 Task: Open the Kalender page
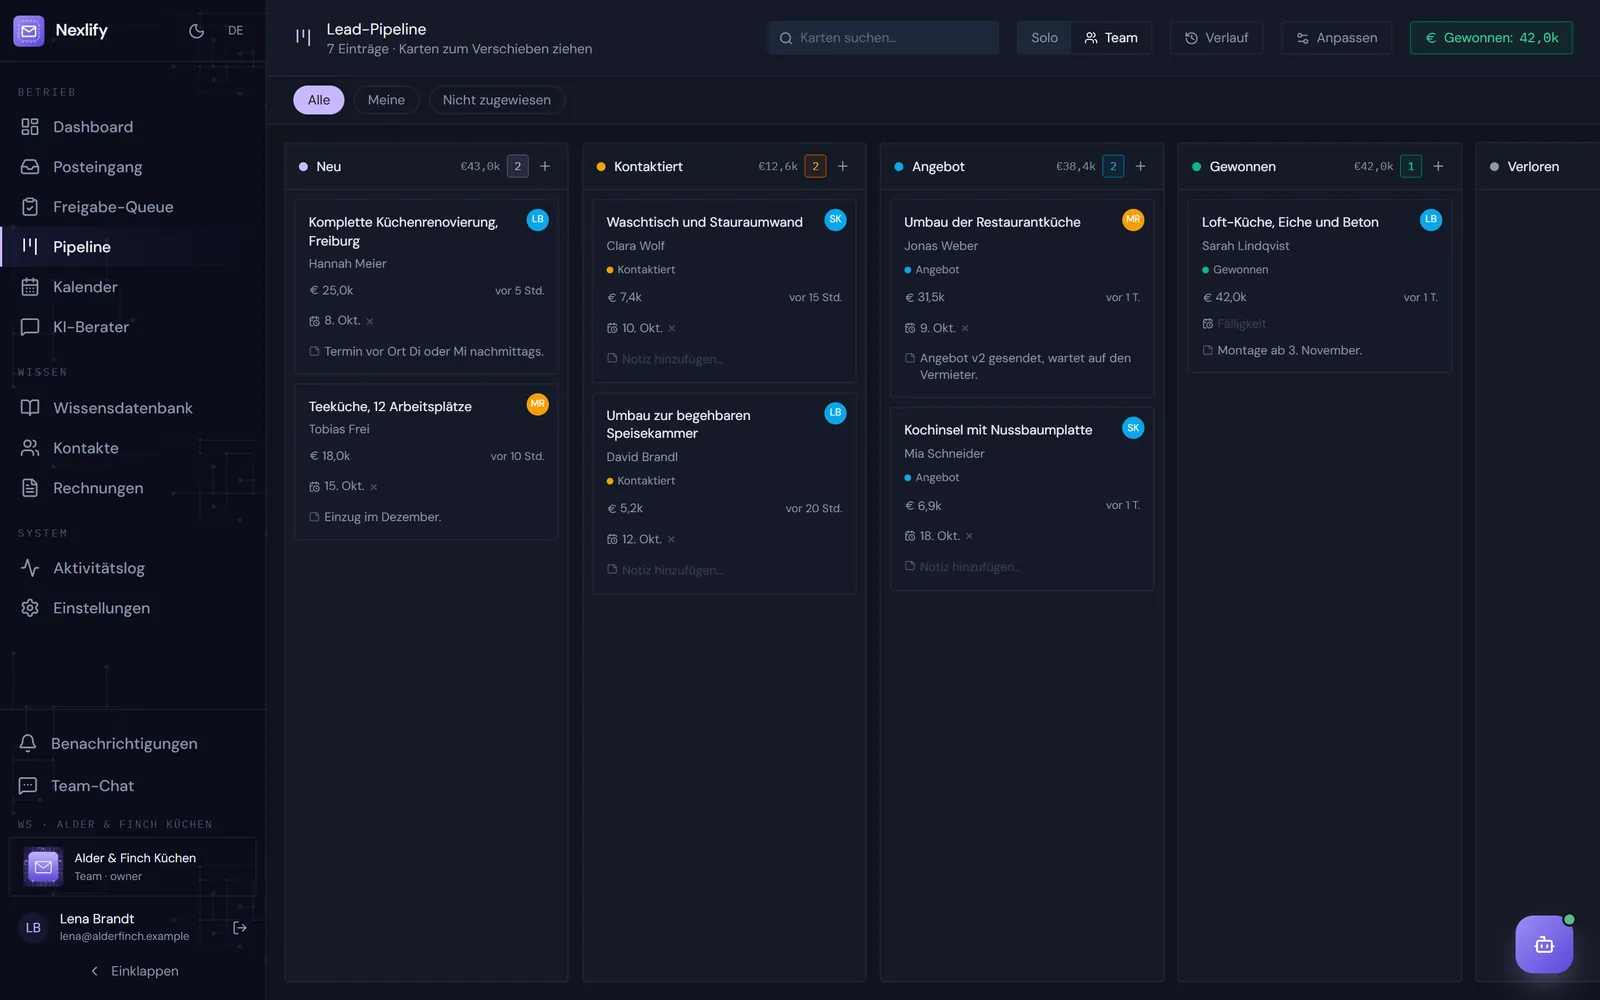133,287
